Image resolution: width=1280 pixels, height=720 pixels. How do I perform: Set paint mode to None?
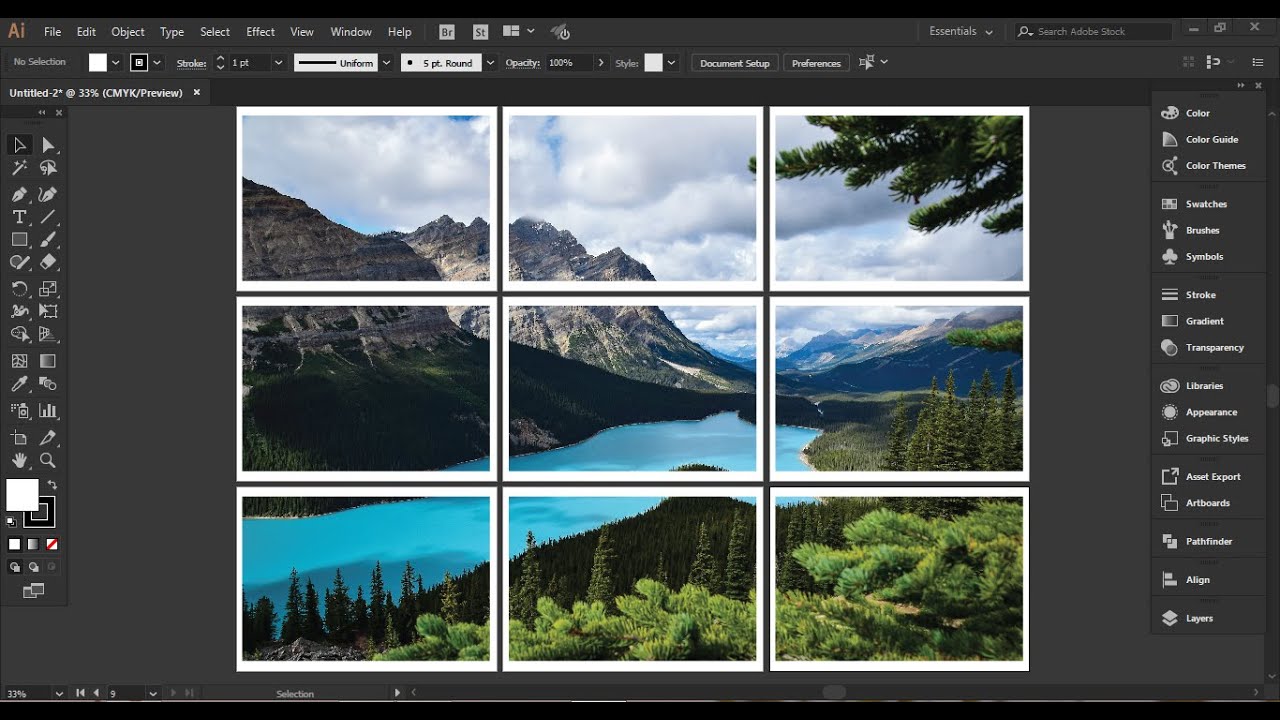pos(52,545)
